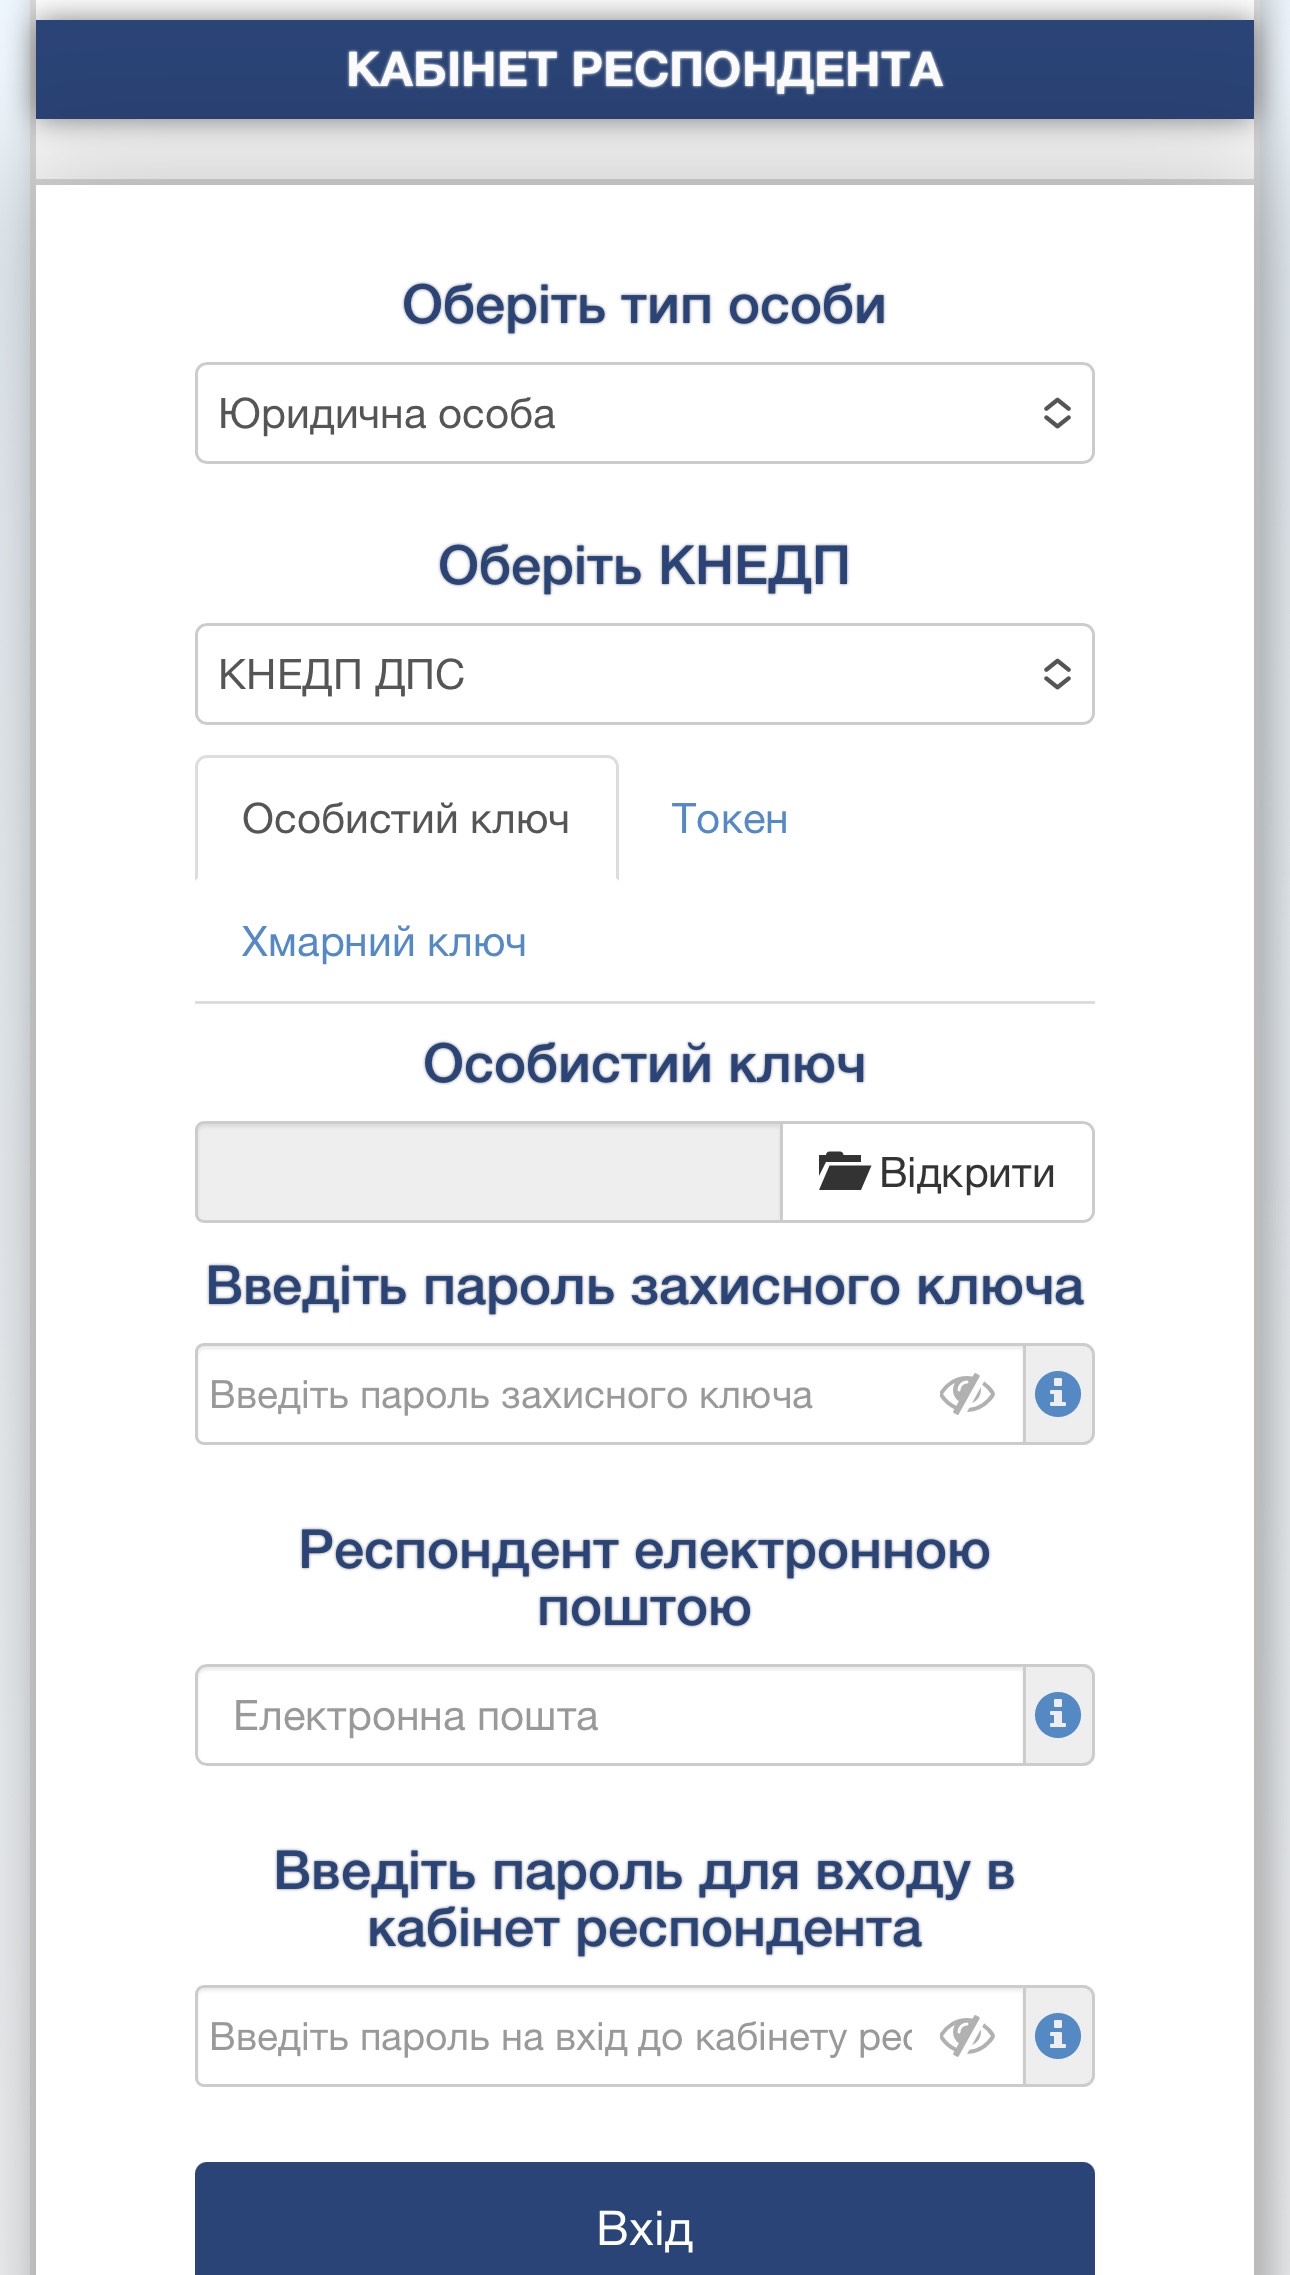Switch to the Токен tab
The image size is (1290, 2275).
coord(730,819)
